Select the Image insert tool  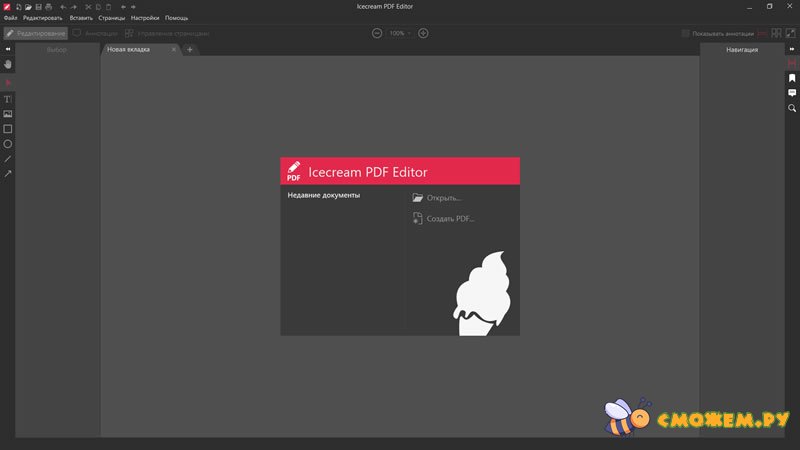8,114
